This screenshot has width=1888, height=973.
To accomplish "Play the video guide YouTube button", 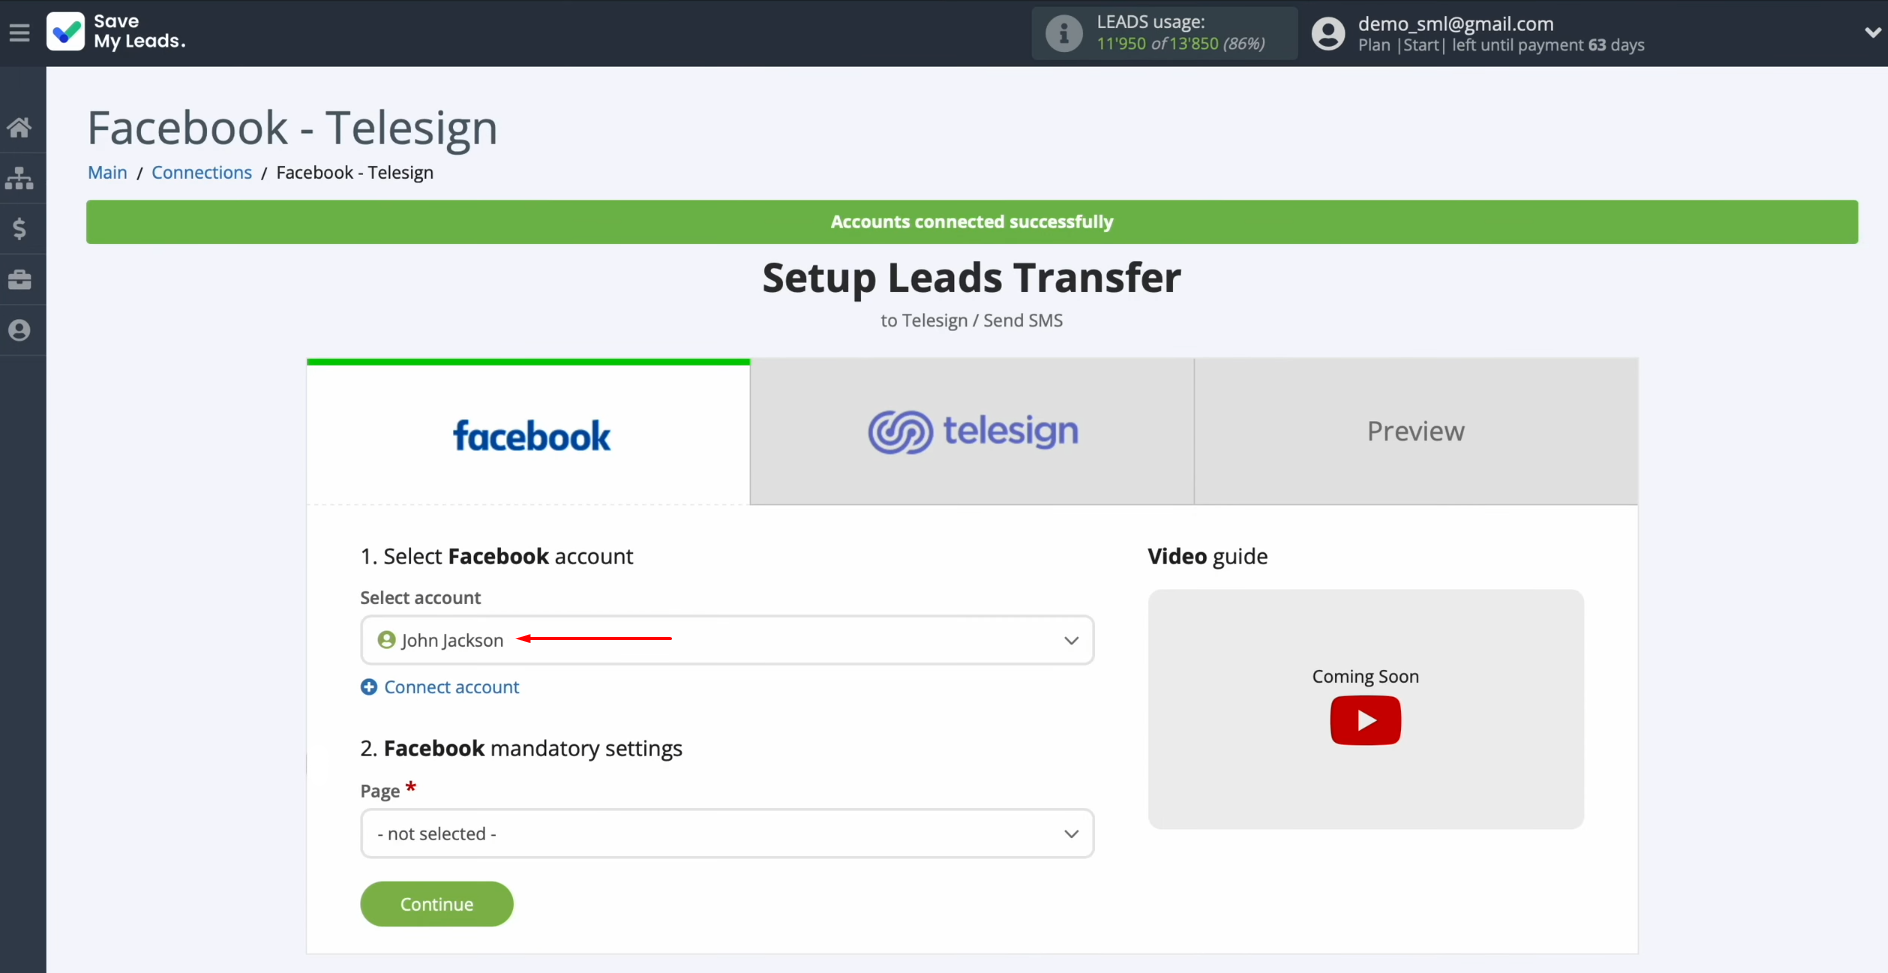I will [1365, 720].
